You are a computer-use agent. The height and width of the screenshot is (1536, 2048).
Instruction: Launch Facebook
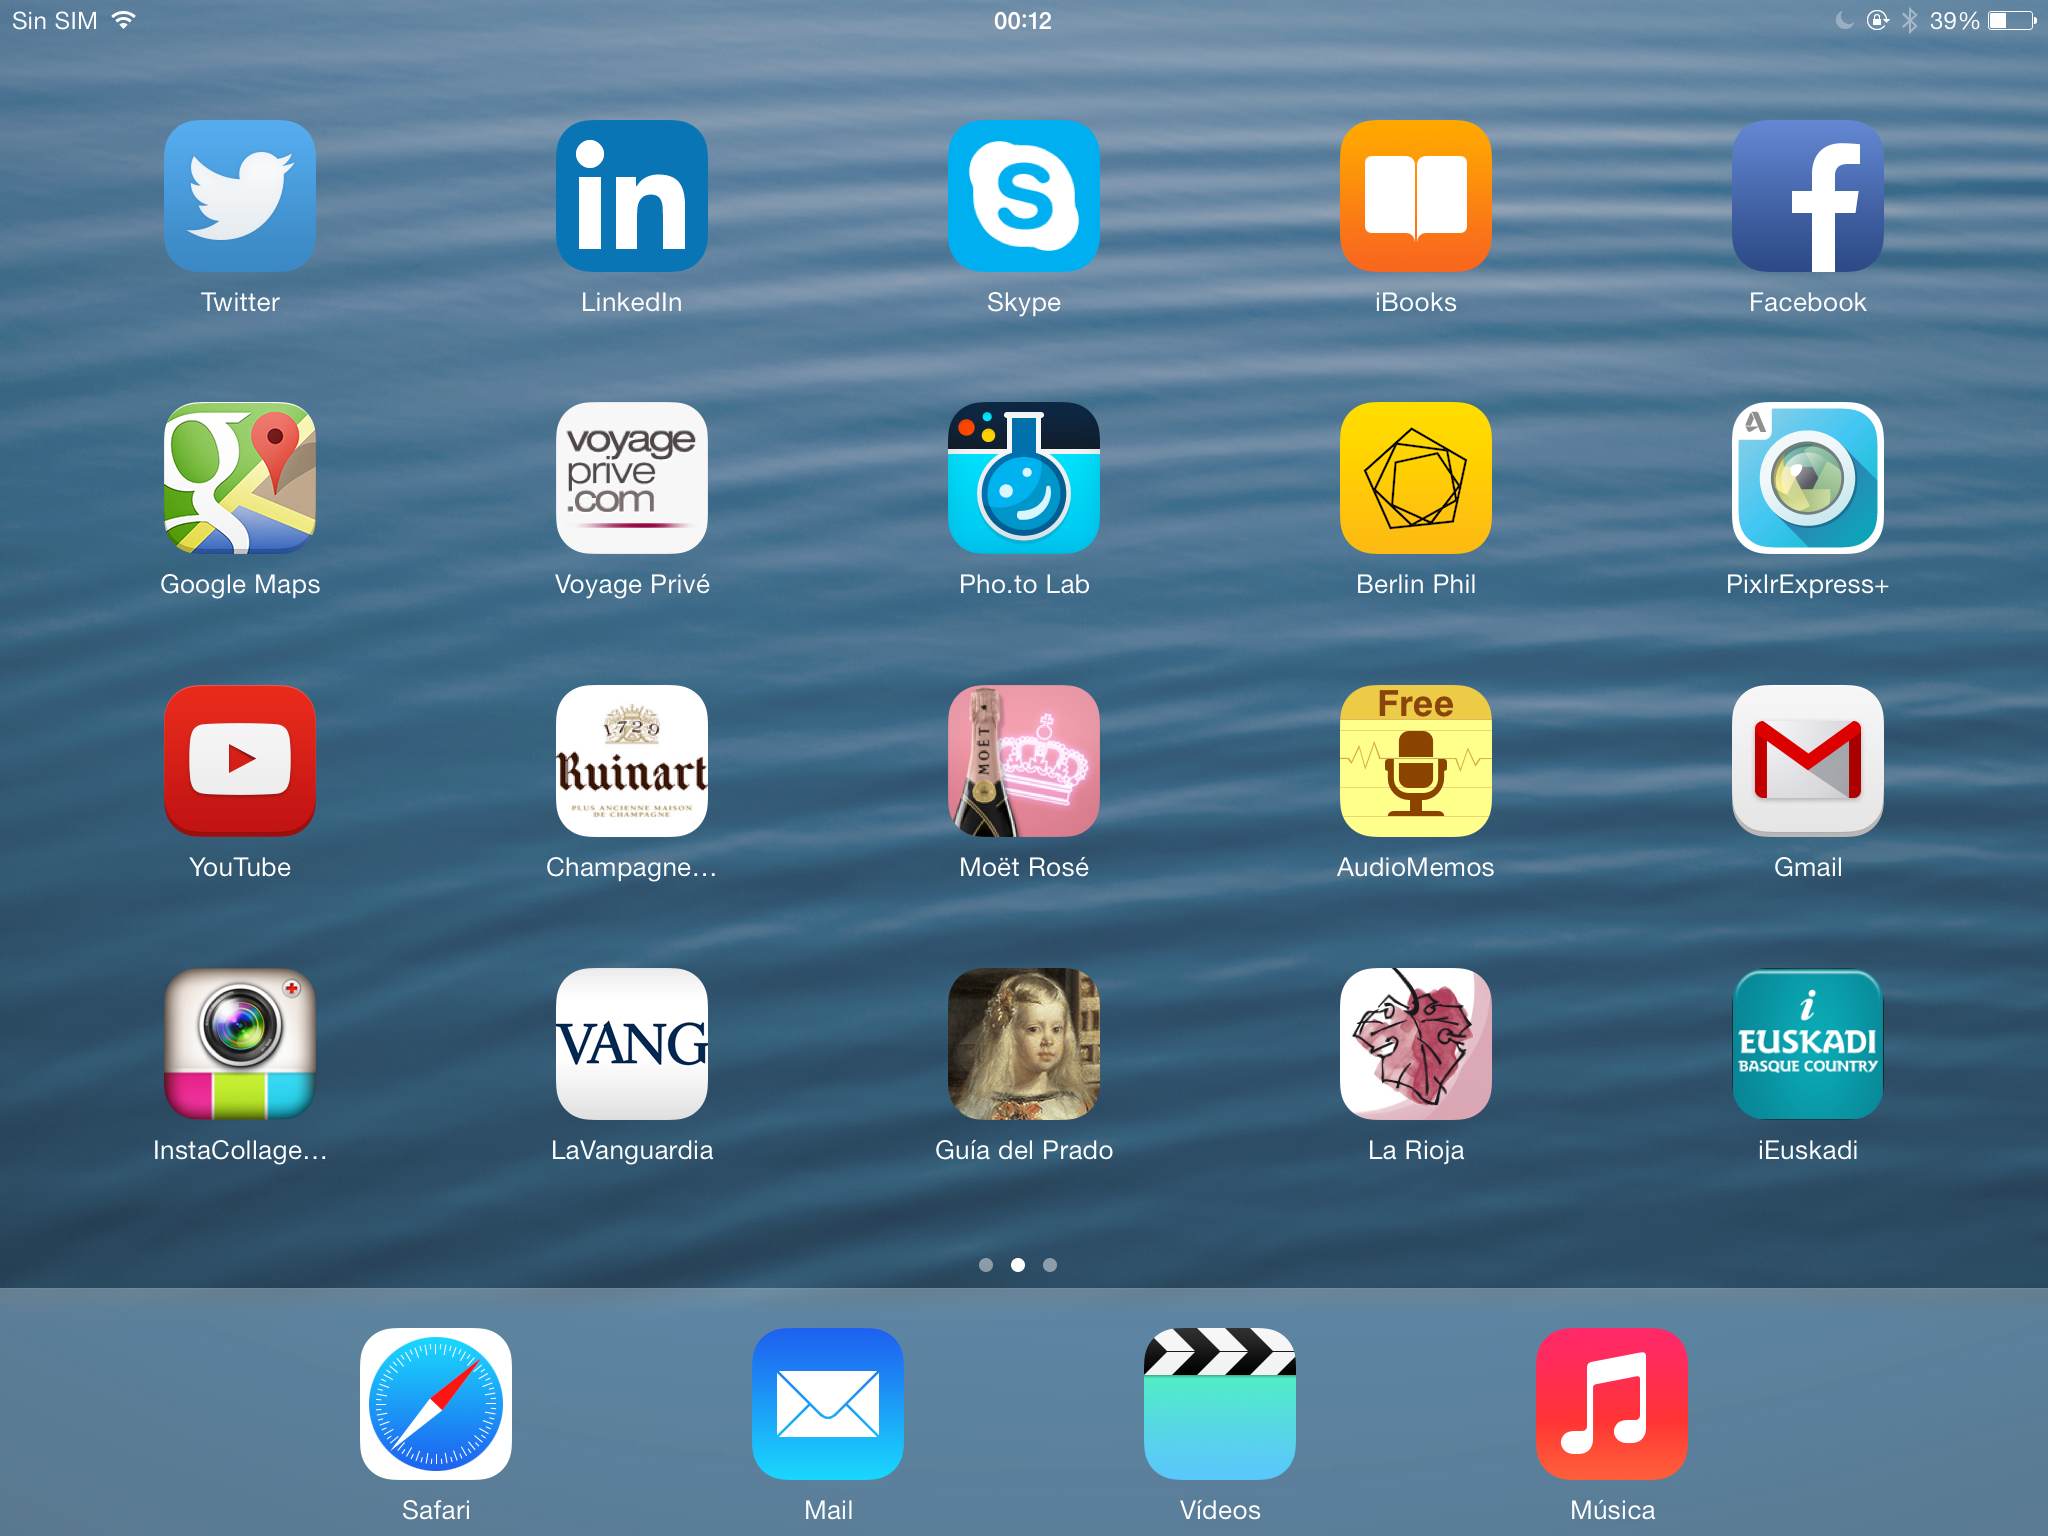click(x=1808, y=196)
